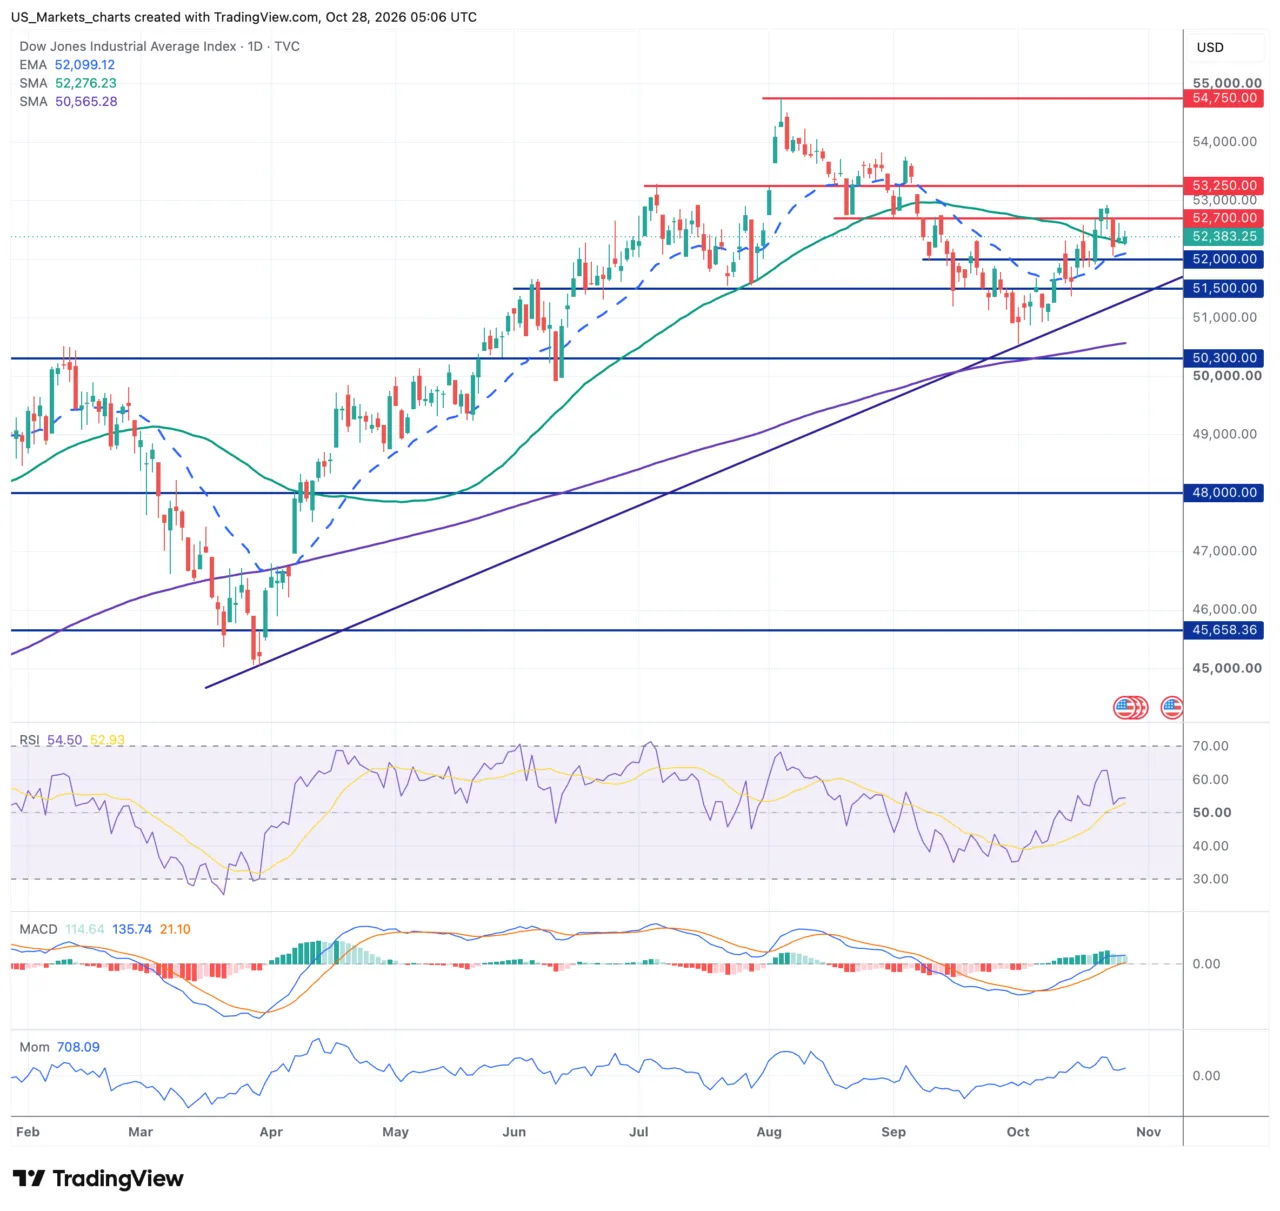
Task: Click the US_Markets_charts header caption
Action: pyautogui.click(x=244, y=17)
